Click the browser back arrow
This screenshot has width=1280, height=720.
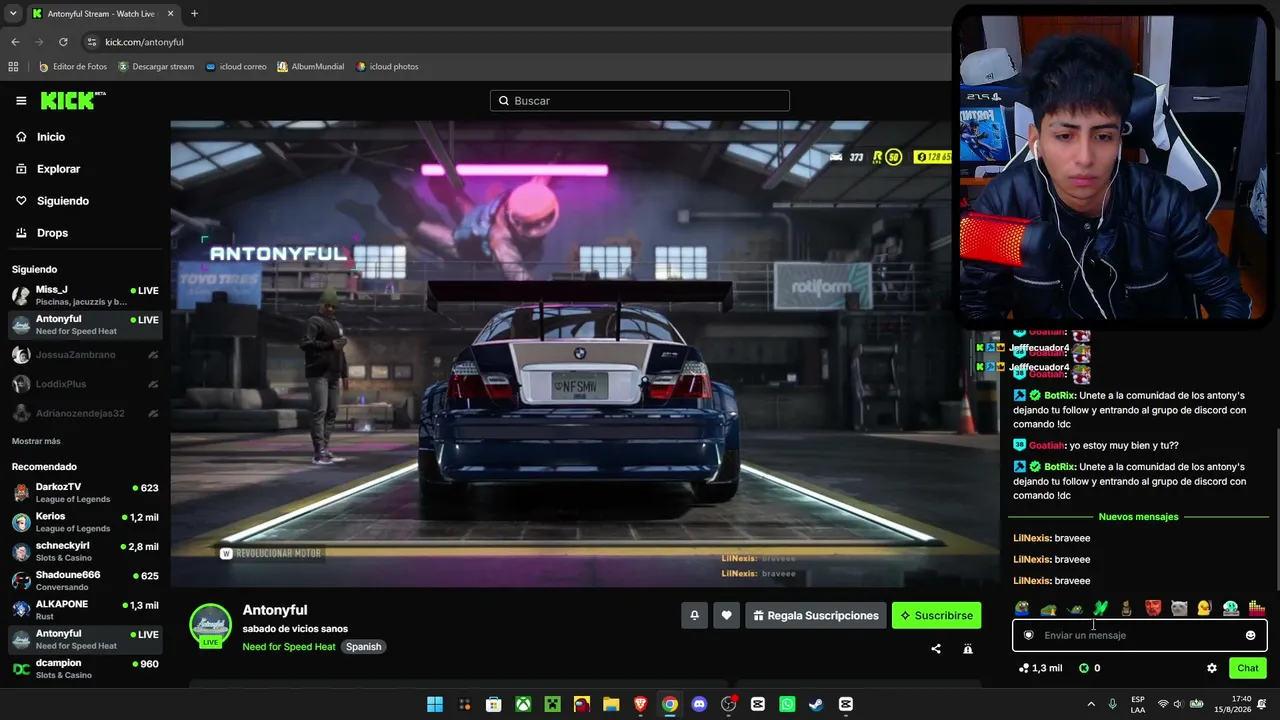[15, 42]
